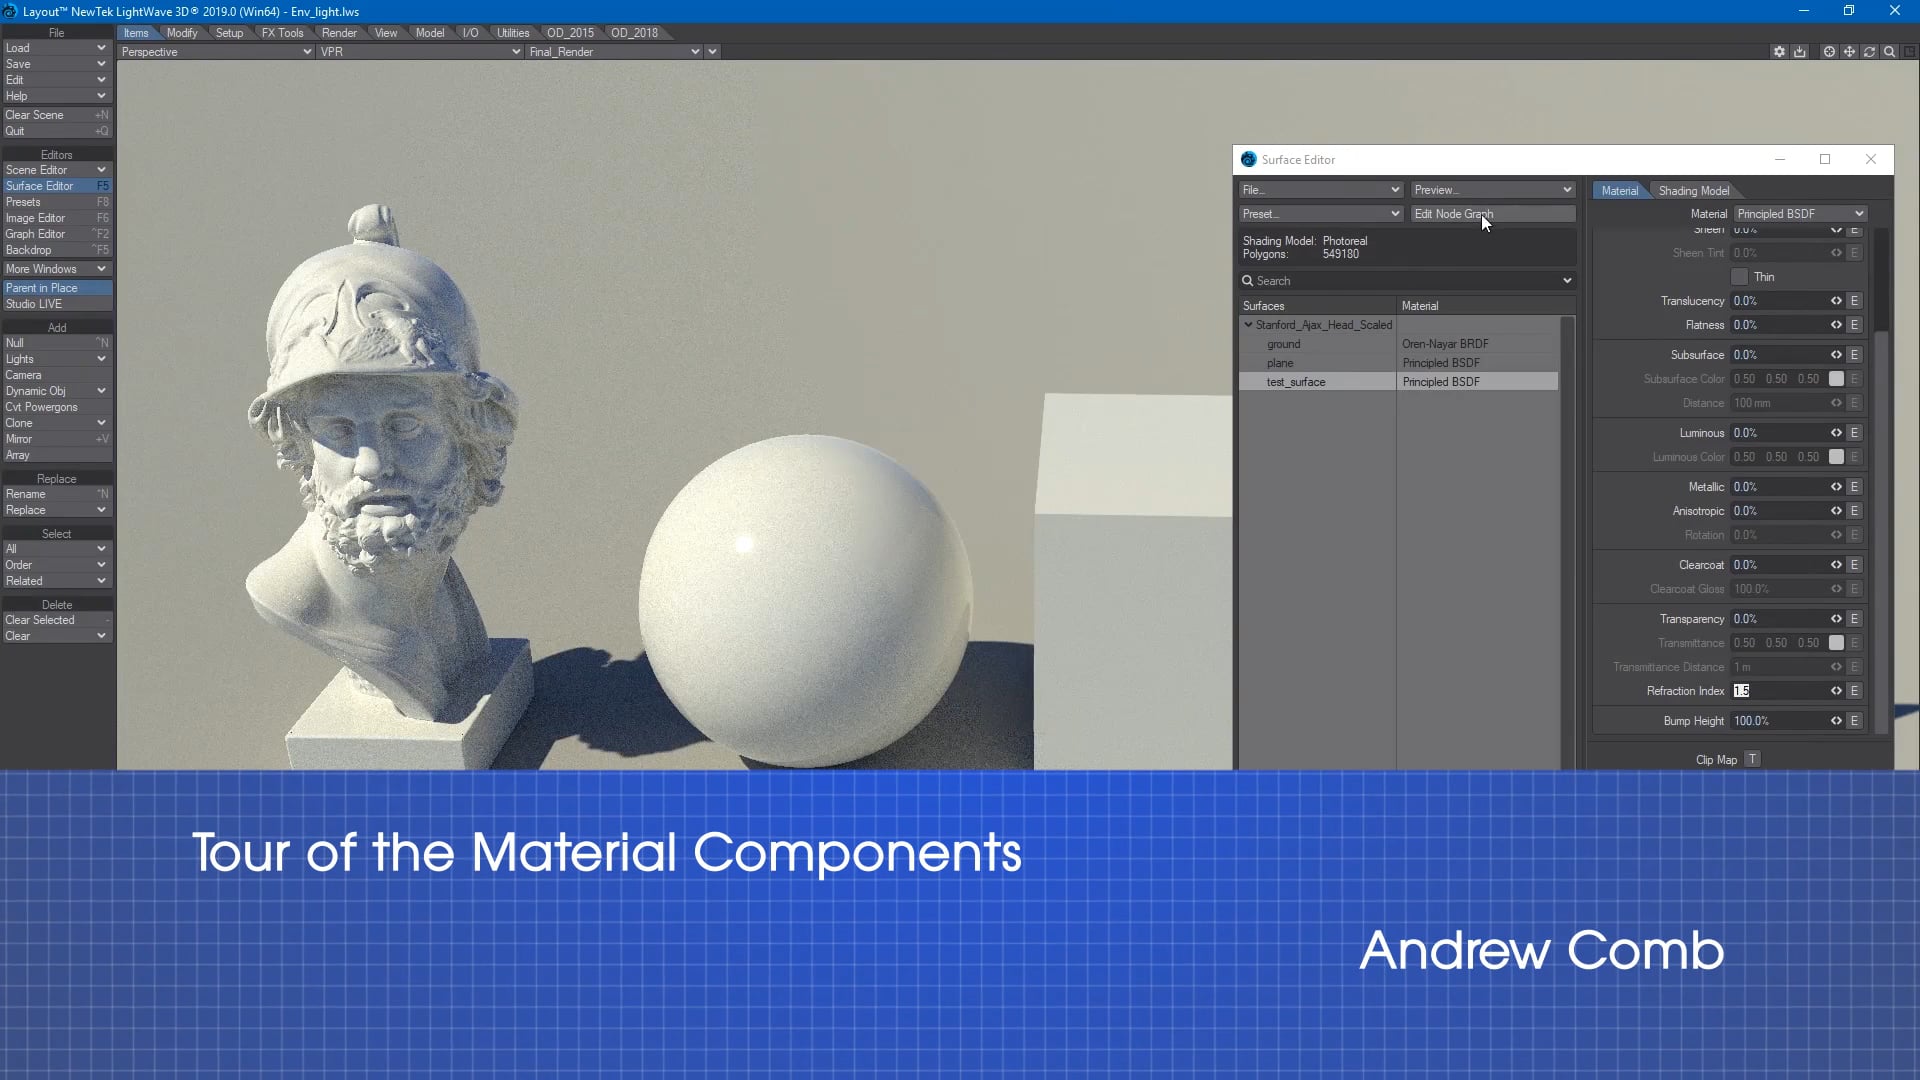Collapse the Stanford_Ajax_Head_Scaled surface tree
This screenshot has width=1920, height=1080.
pyautogui.click(x=1248, y=325)
